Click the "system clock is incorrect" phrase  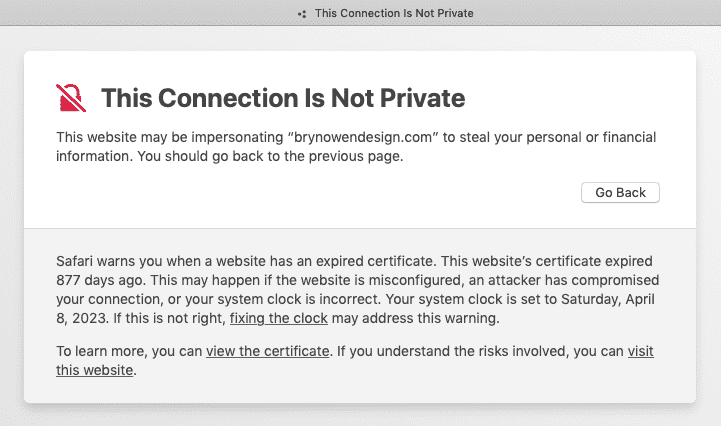pos(298,299)
